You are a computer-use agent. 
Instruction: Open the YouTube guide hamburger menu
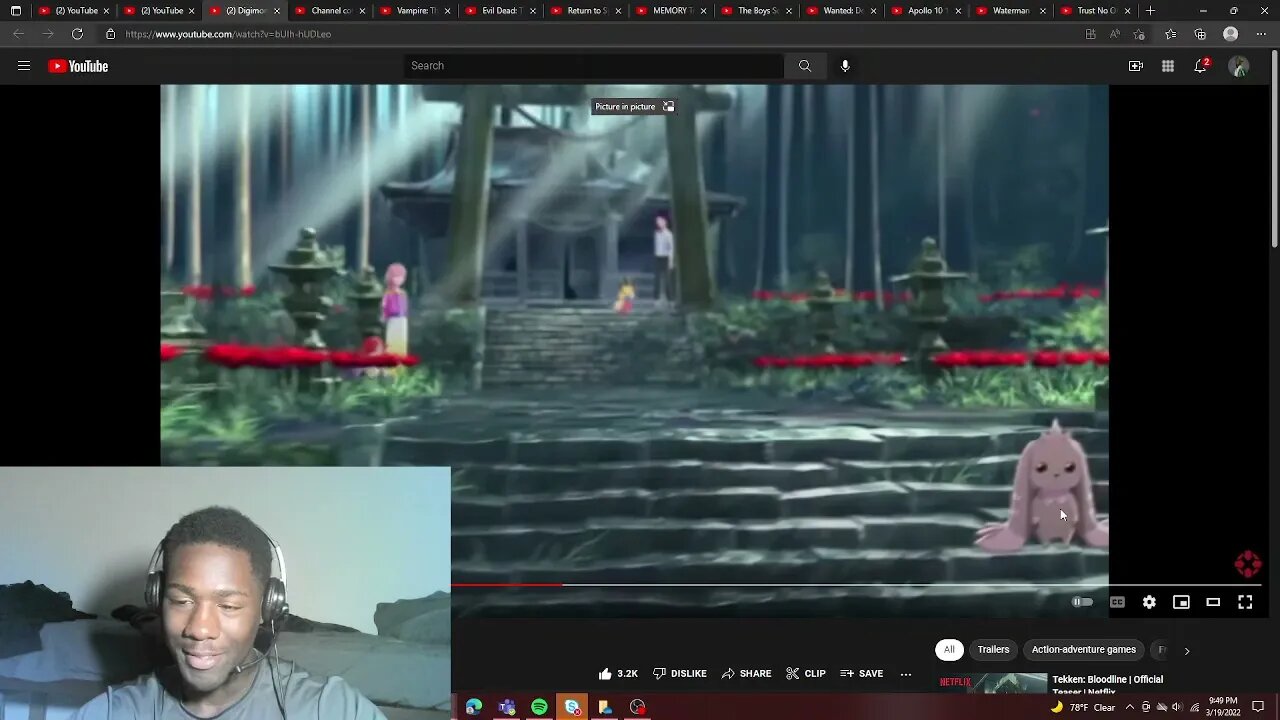(x=24, y=66)
